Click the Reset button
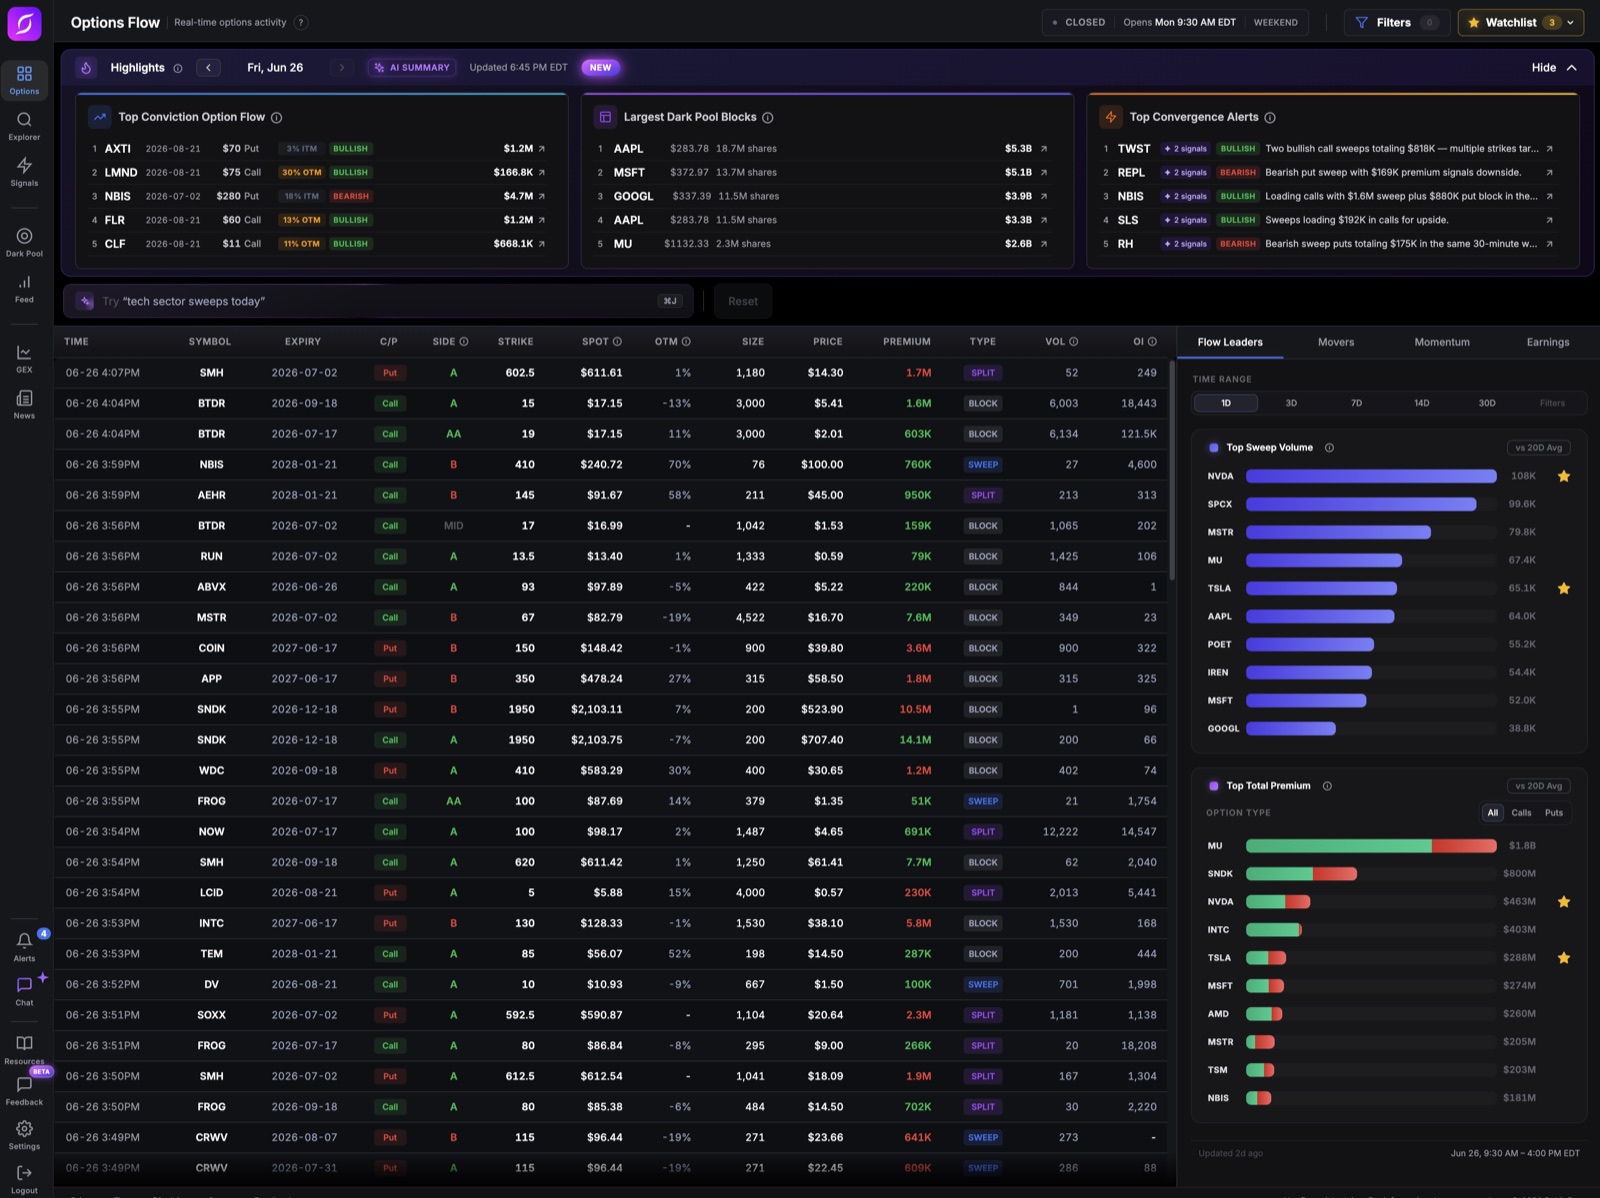Screen dimensions: 1600x1198 pos(743,301)
